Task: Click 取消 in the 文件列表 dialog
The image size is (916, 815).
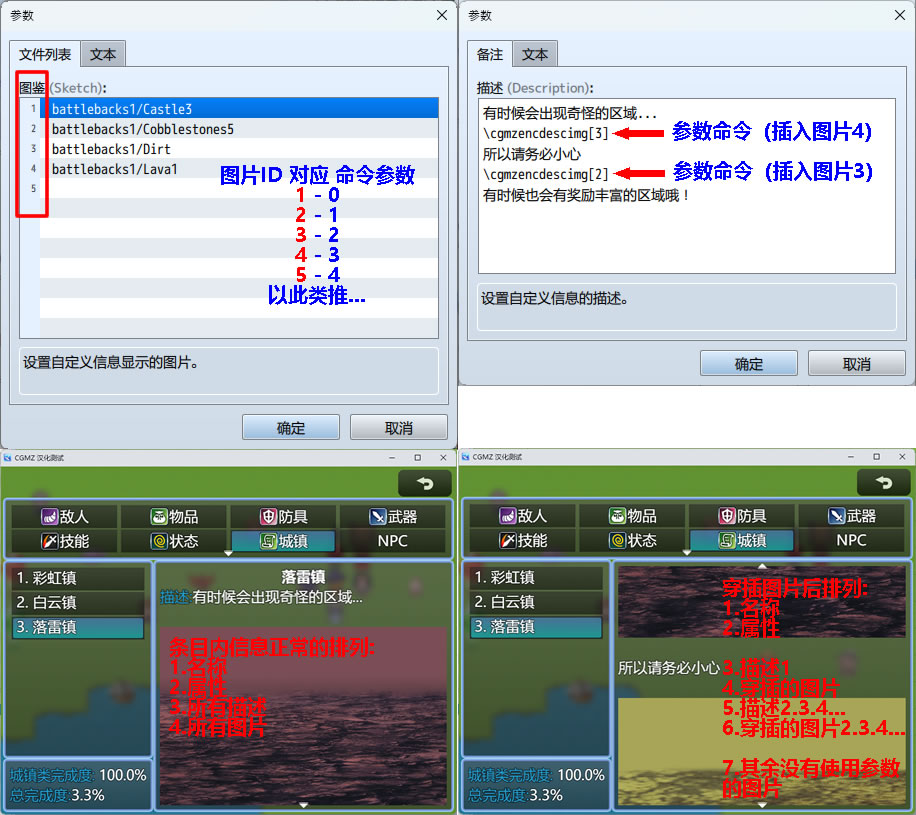Action: (x=399, y=428)
